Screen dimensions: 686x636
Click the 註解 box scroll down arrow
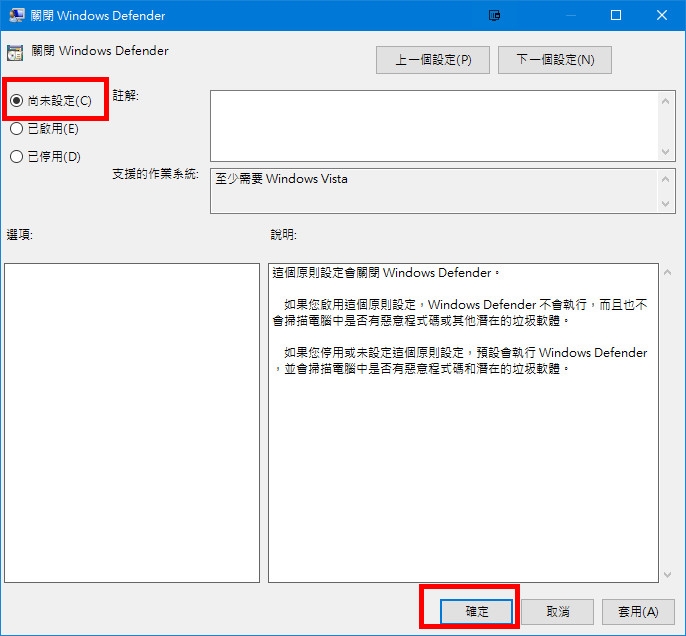[x=665, y=152]
